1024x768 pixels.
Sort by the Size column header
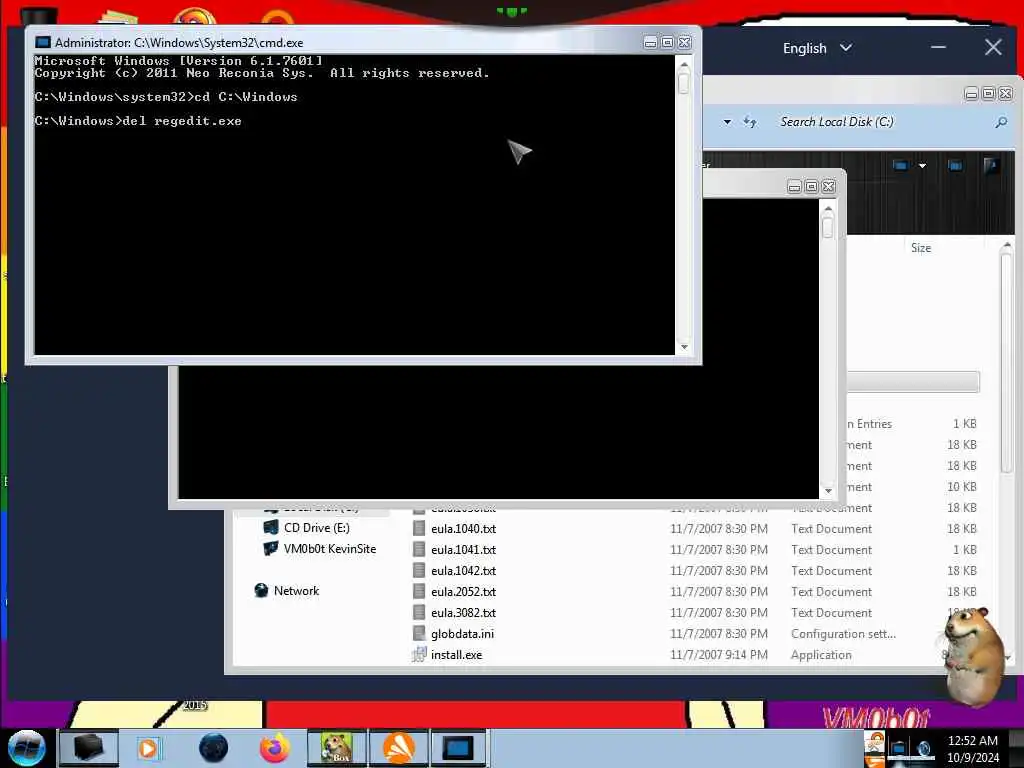tap(921, 248)
